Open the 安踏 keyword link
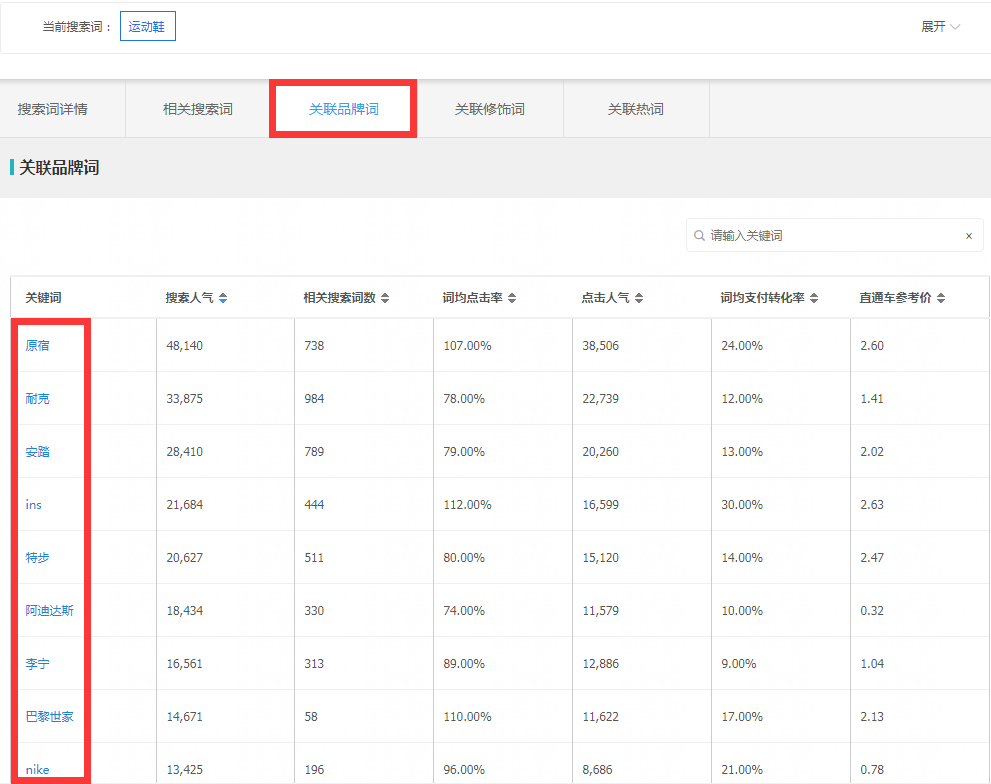Viewport: 991px width, 784px height. tap(37, 452)
